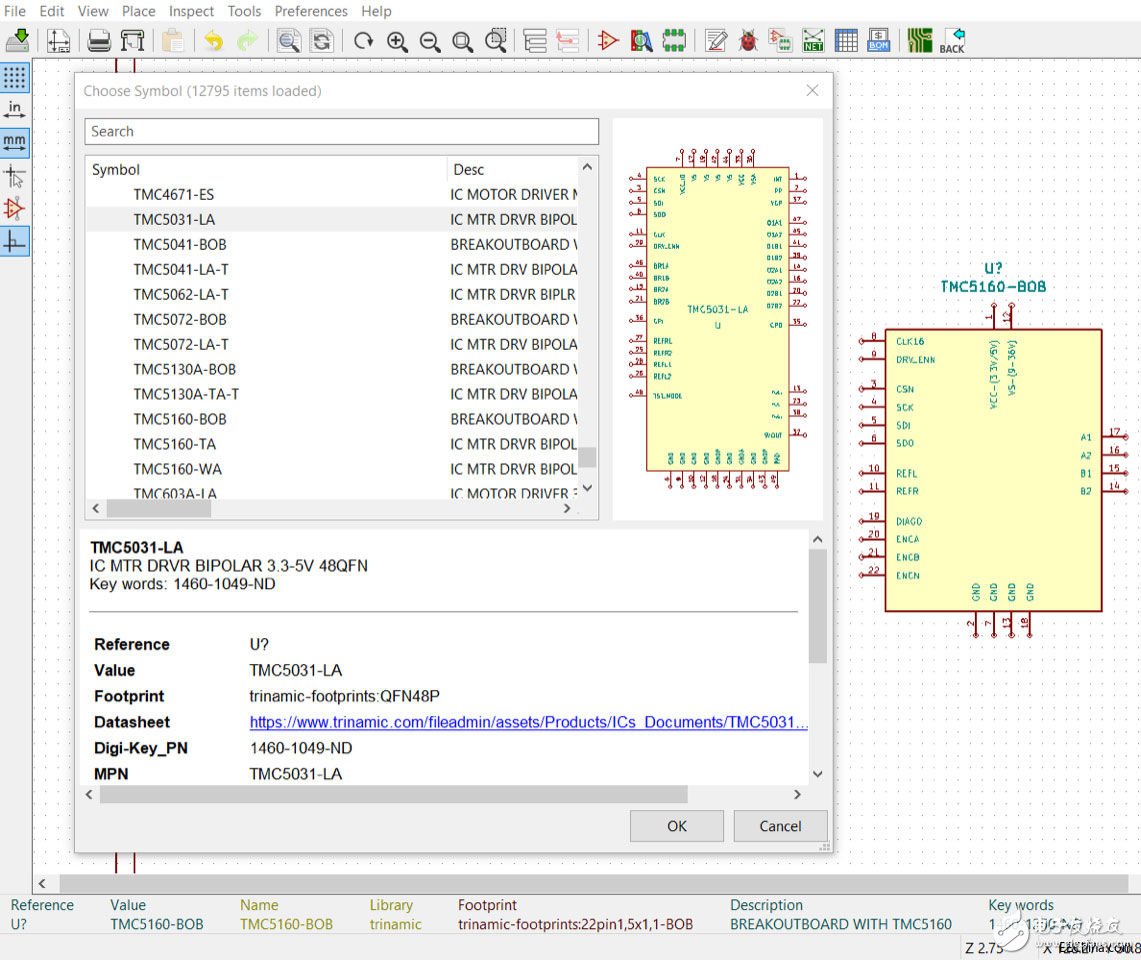This screenshot has width=1141, height=960.
Task: Open PCB layout editor icon
Action: 919,41
